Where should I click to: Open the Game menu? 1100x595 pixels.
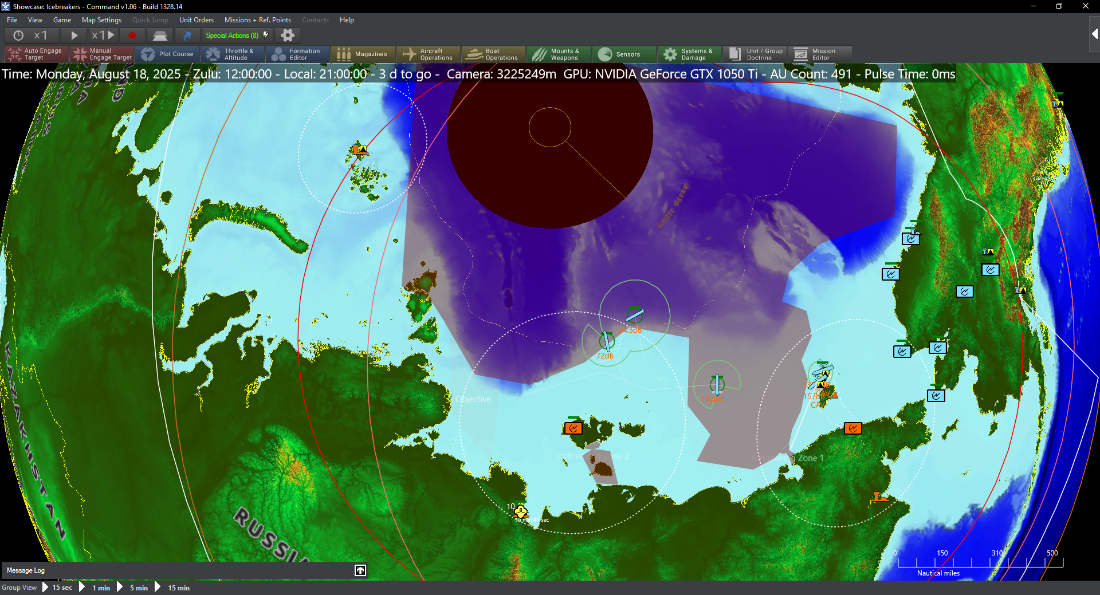click(62, 20)
